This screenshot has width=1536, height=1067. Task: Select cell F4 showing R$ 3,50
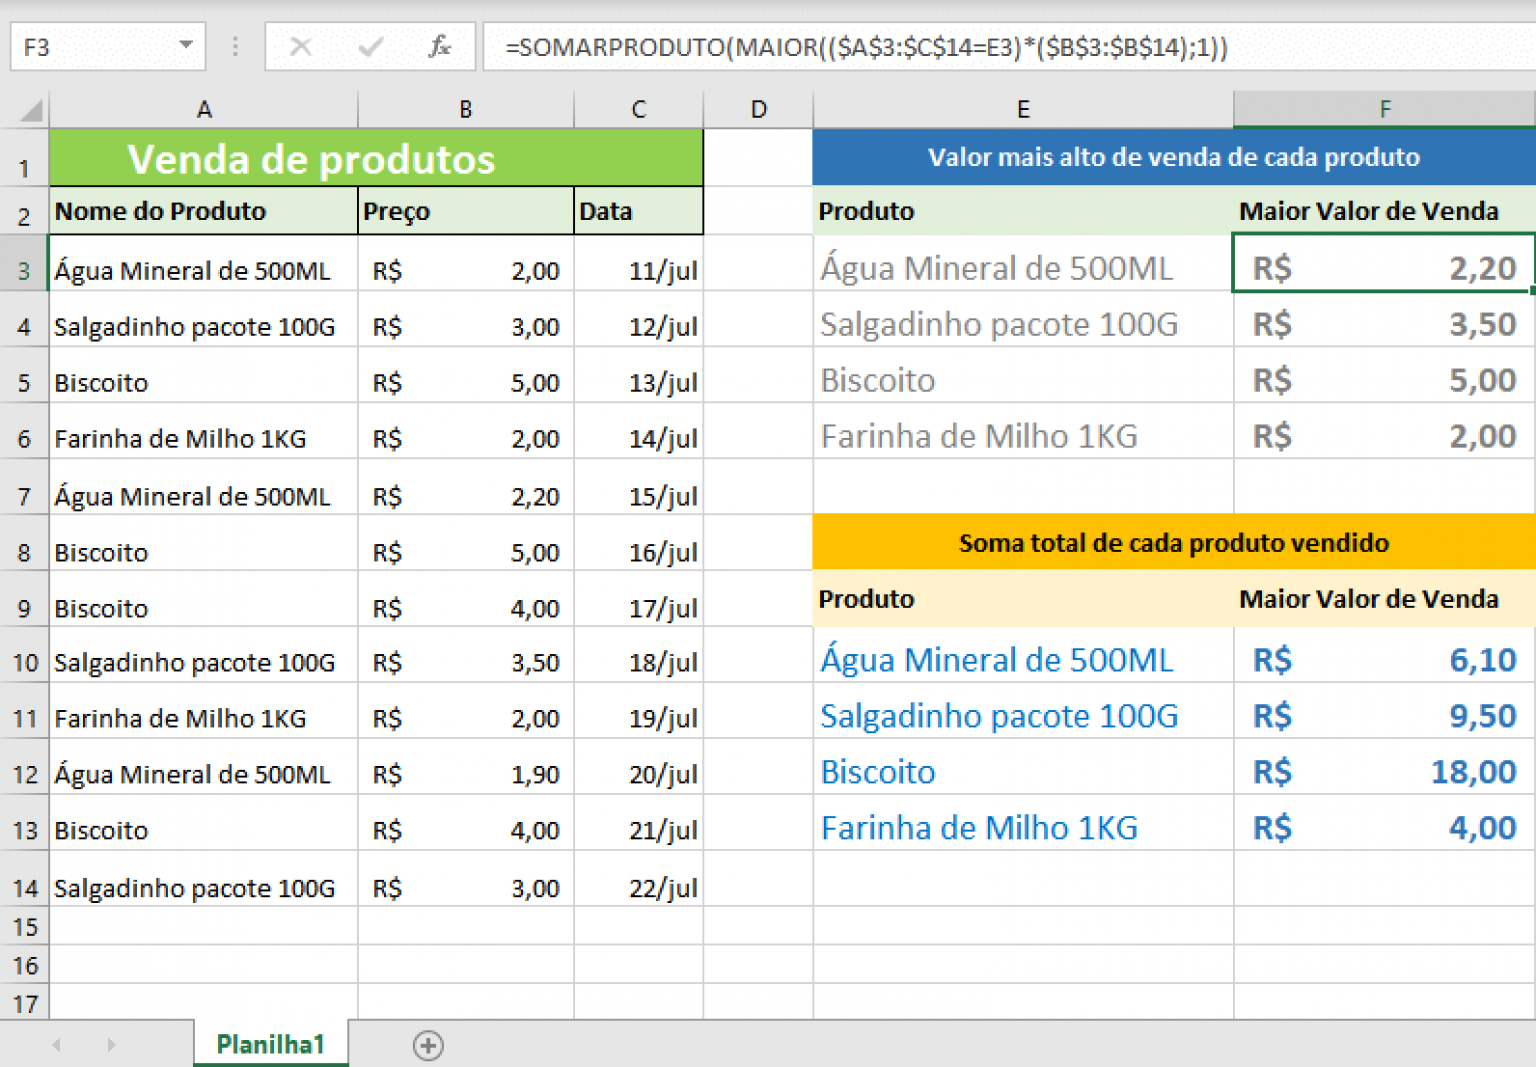coord(1384,321)
